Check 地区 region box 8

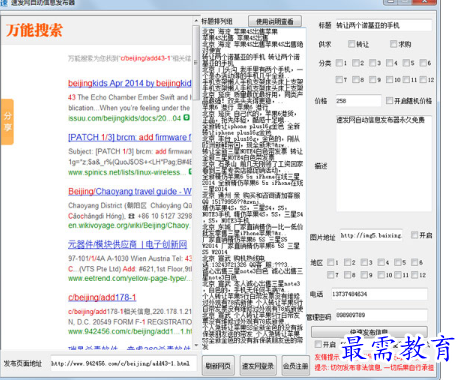point(348,275)
